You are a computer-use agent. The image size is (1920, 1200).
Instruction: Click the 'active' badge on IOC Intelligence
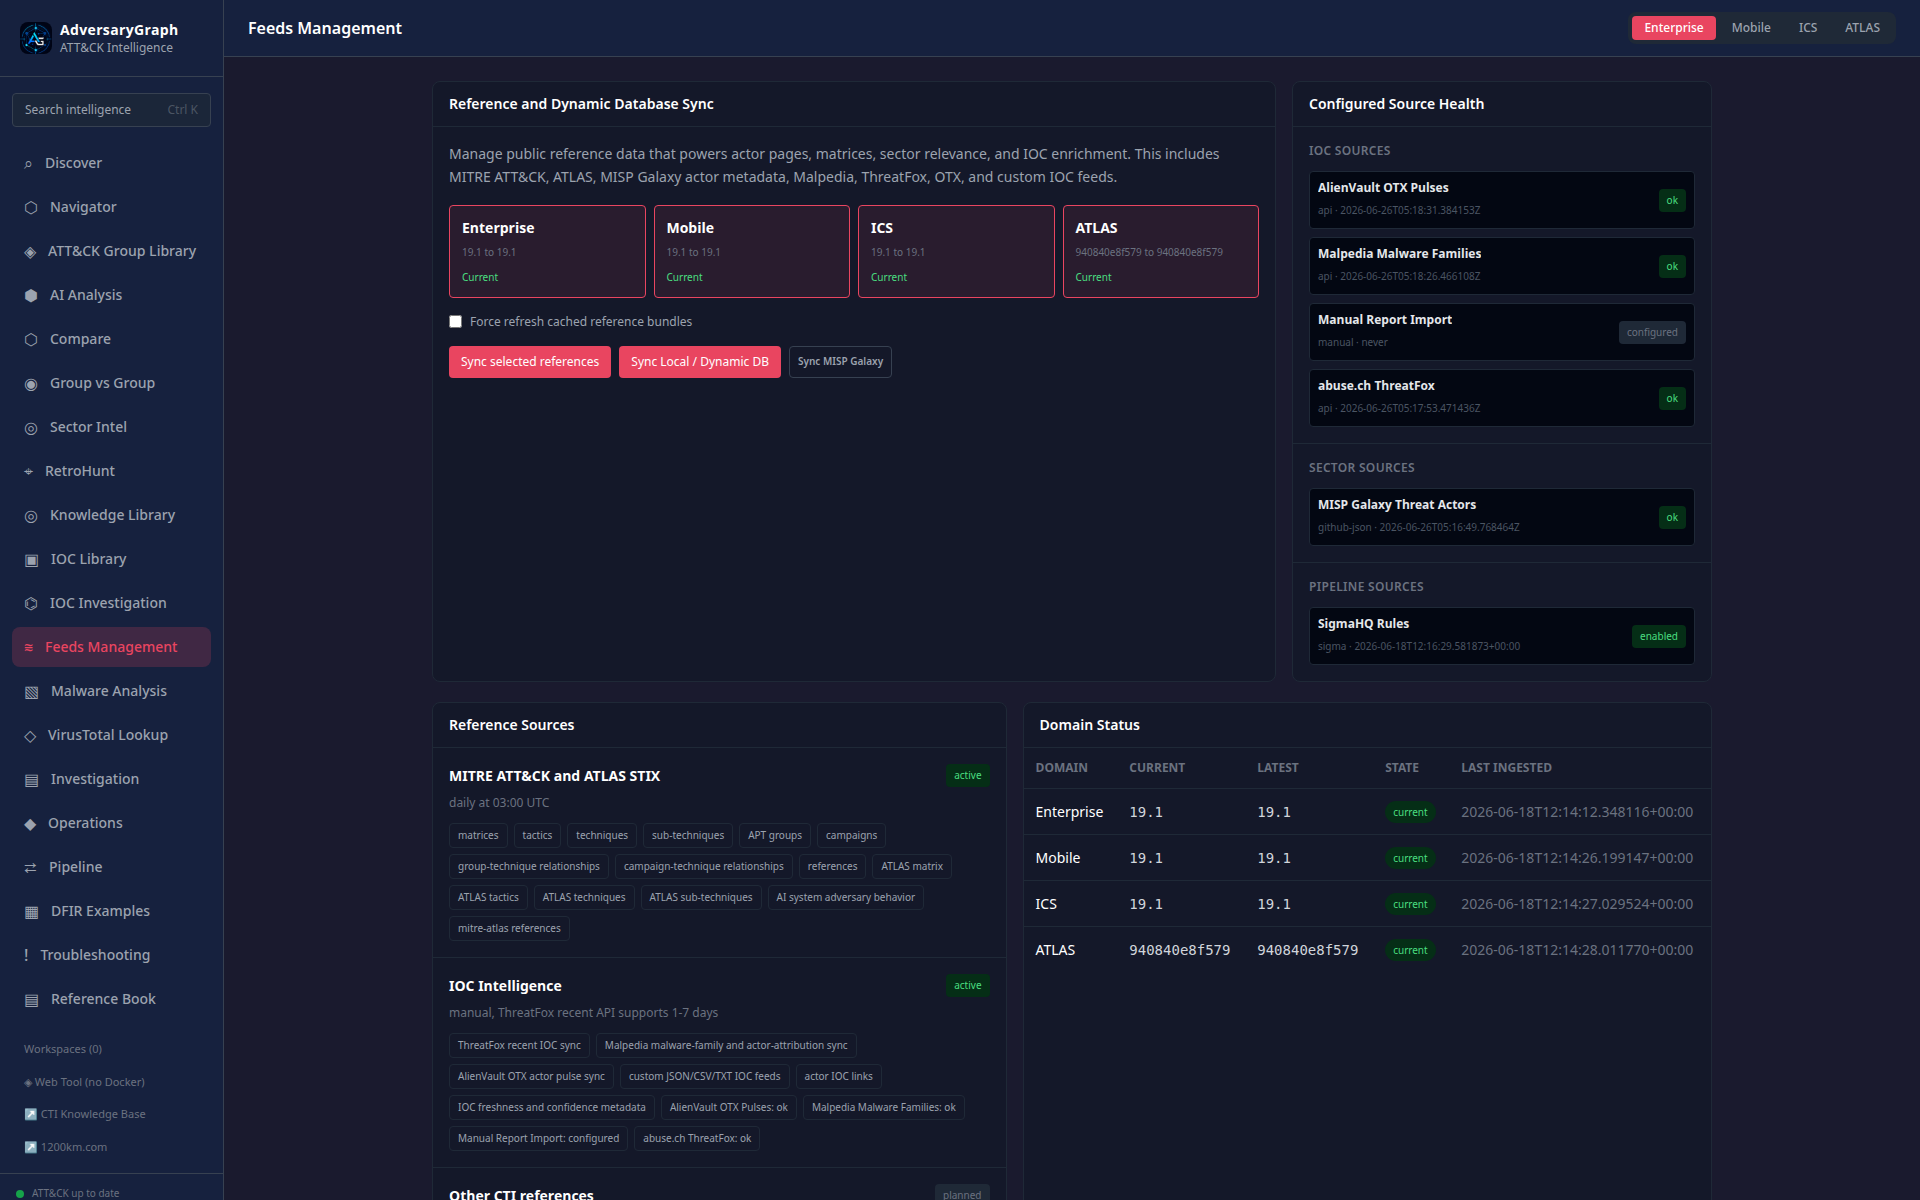click(967, 986)
